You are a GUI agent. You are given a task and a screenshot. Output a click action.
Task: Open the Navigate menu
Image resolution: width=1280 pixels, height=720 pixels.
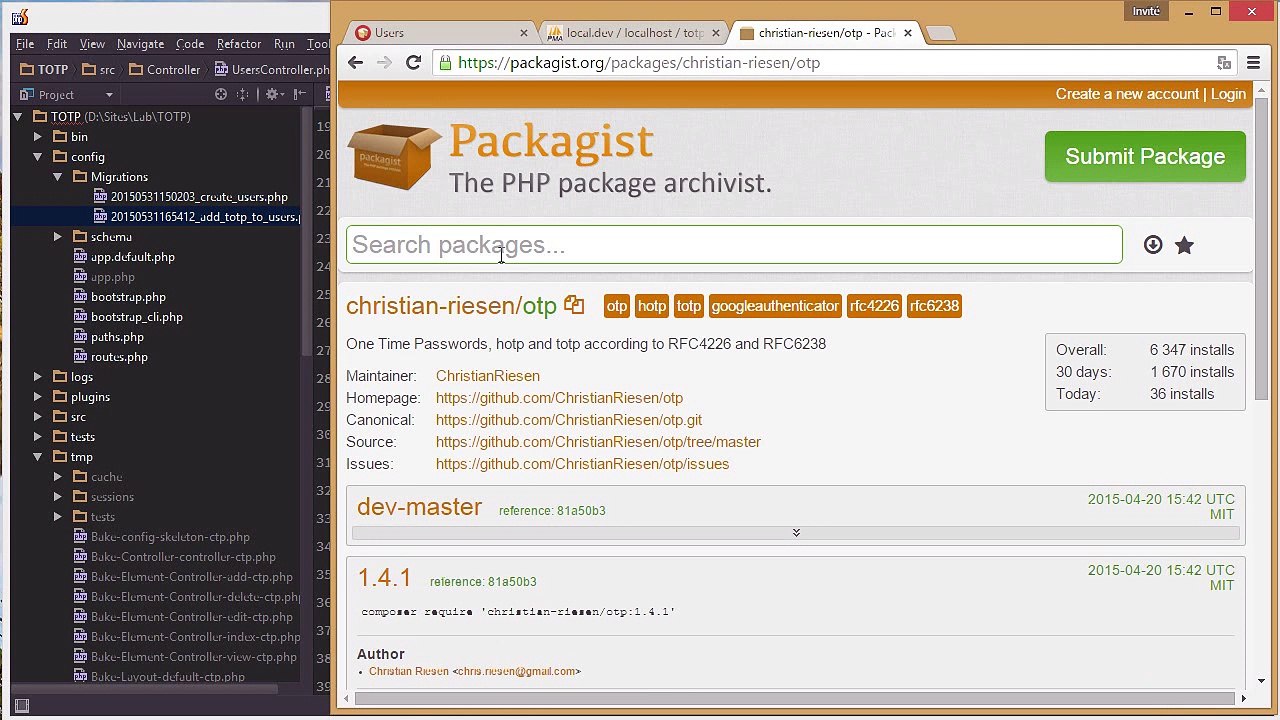coord(140,44)
